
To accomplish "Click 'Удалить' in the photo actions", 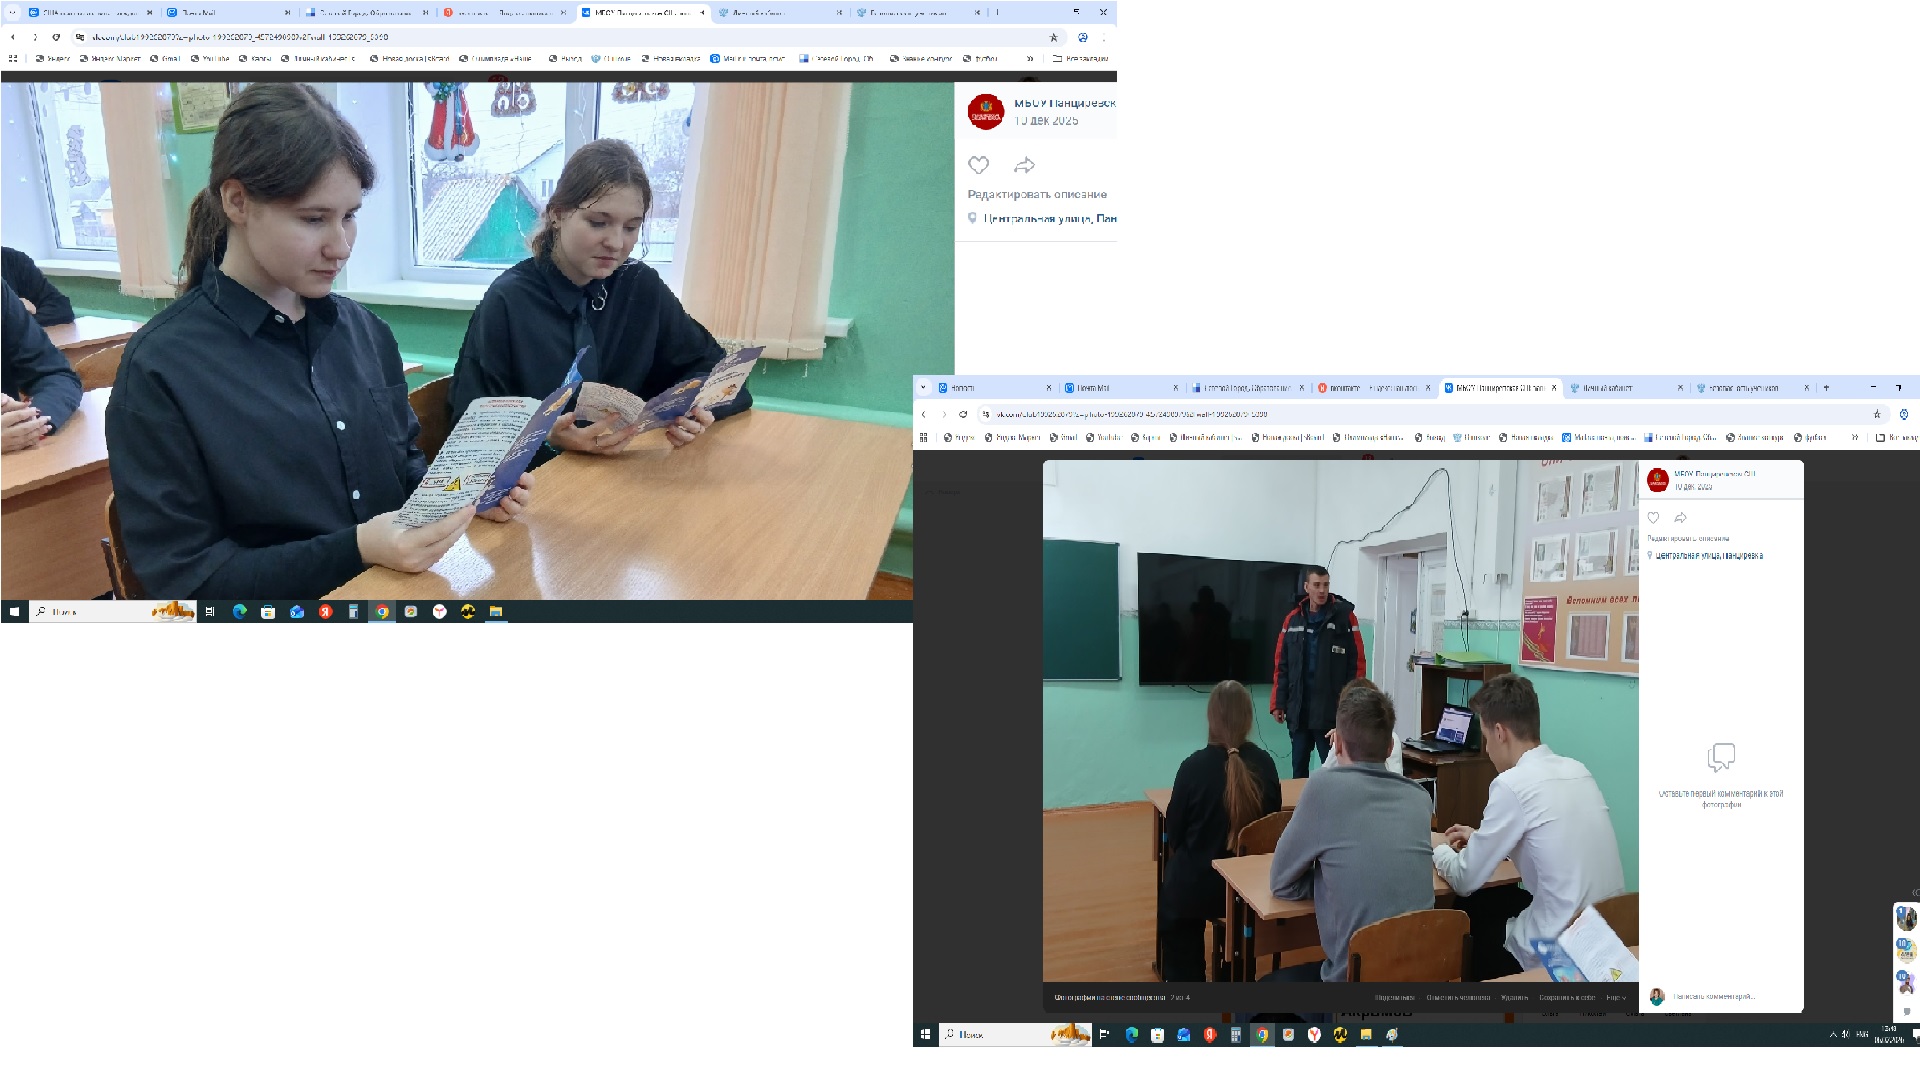I will pyautogui.click(x=1514, y=998).
